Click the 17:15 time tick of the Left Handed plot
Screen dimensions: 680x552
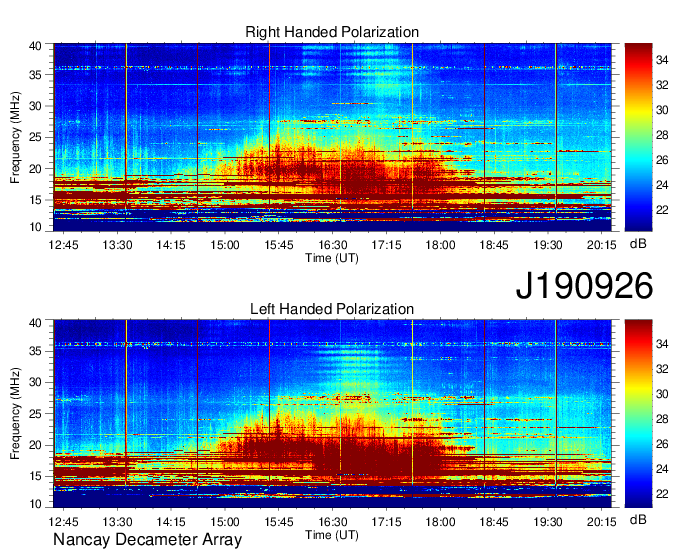[386, 522]
